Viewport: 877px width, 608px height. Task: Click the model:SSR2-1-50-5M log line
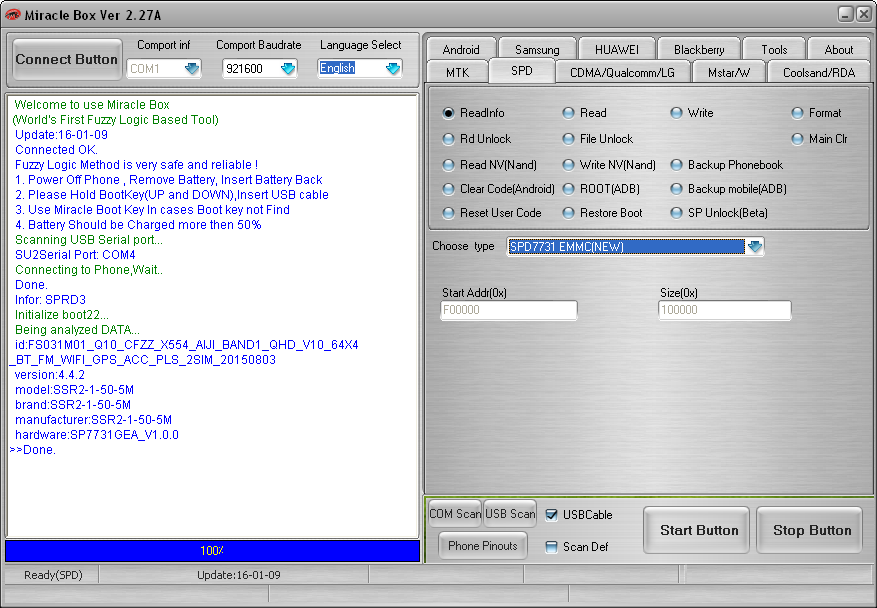[74, 390]
